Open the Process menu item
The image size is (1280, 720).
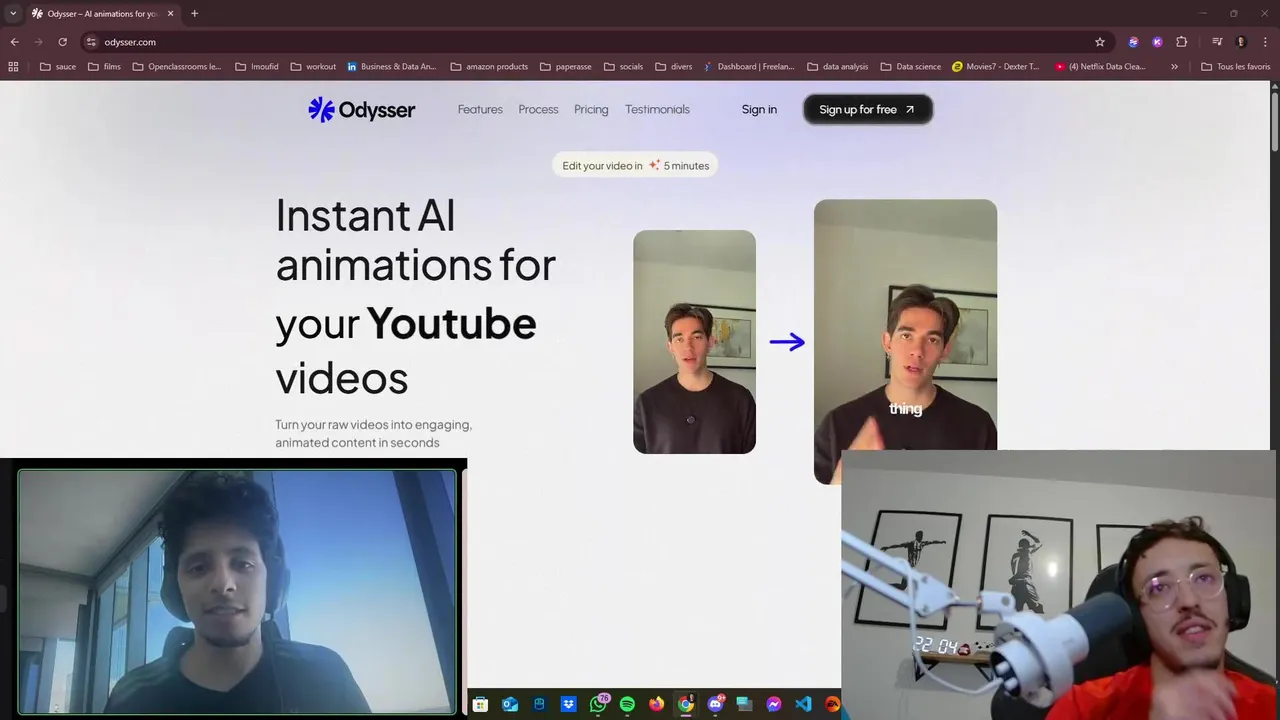click(538, 110)
